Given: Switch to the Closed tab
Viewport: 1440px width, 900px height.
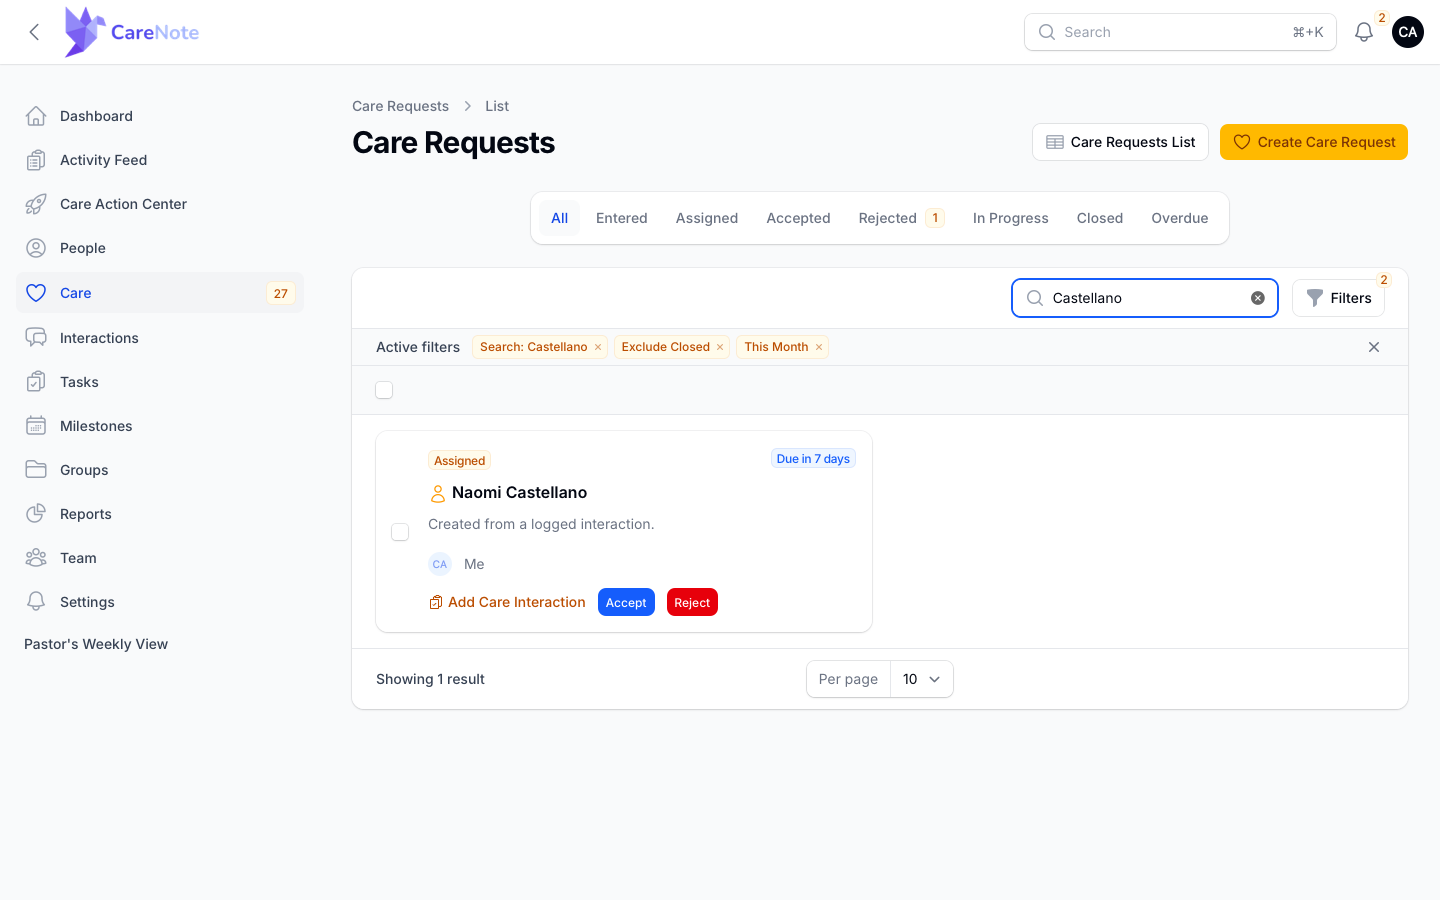Looking at the screenshot, I should (1100, 218).
